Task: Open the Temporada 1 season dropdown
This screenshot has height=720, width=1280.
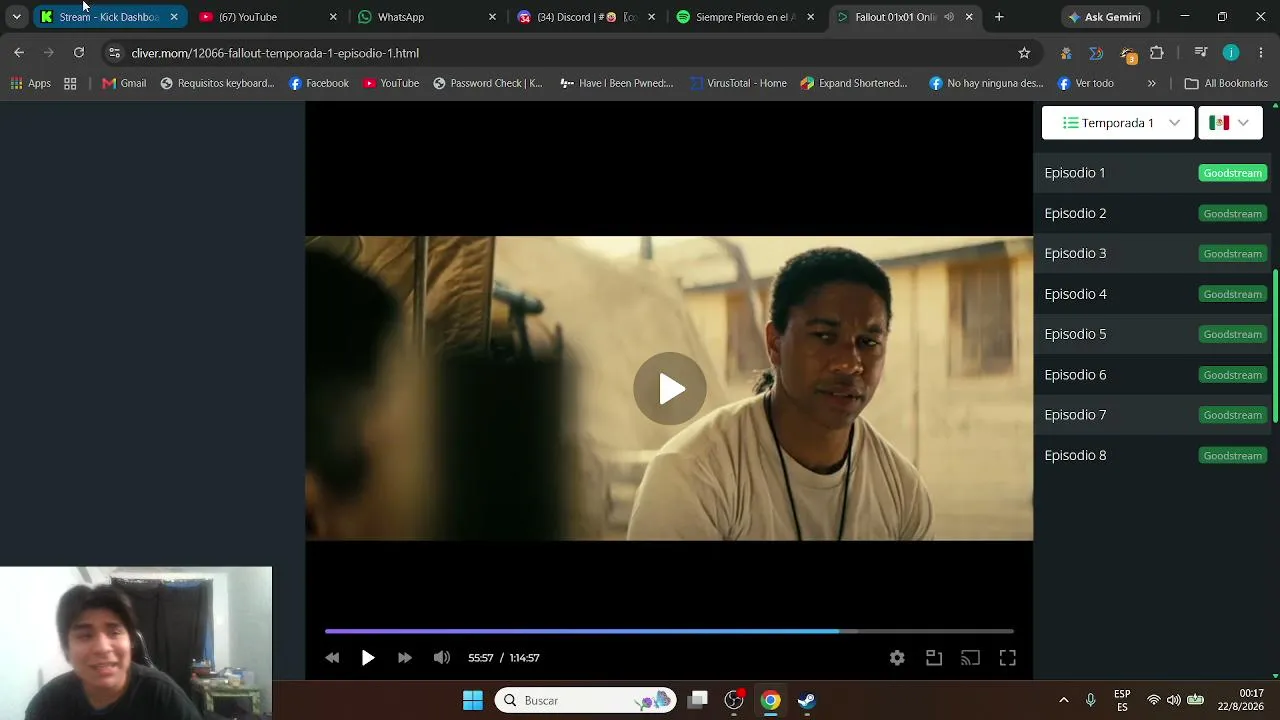Action: pyautogui.click(x=1118, y=123)
